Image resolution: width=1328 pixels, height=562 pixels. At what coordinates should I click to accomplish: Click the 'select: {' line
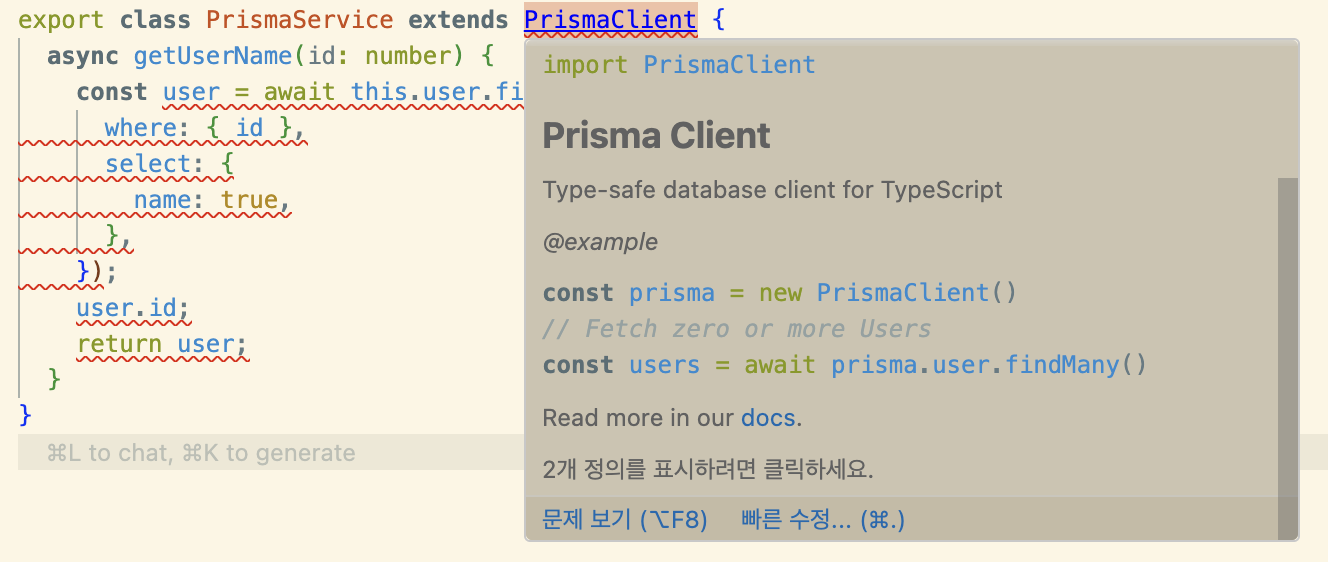coord(169,164)
